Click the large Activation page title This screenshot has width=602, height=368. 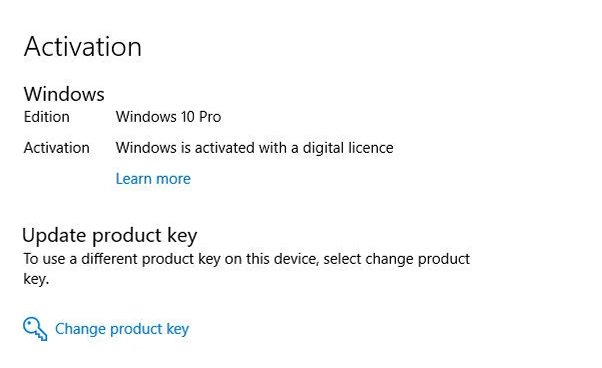coord(83,47)
